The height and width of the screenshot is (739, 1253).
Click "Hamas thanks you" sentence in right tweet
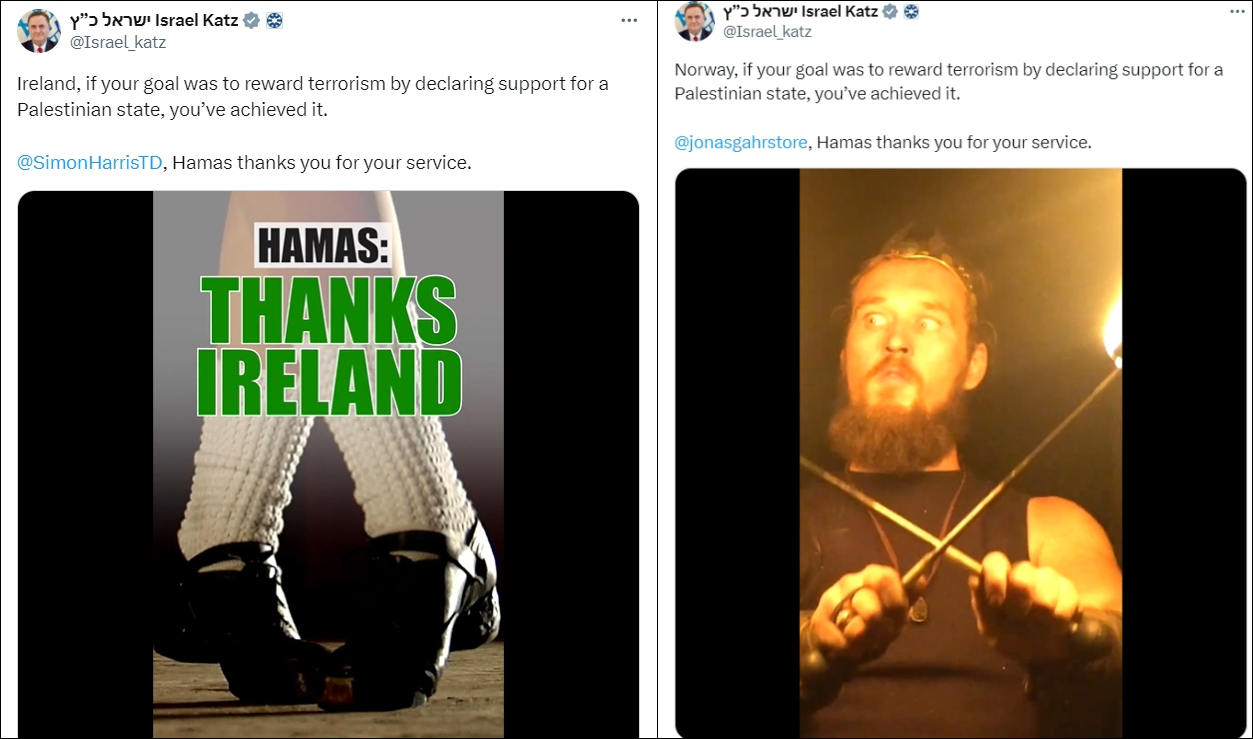954,142
